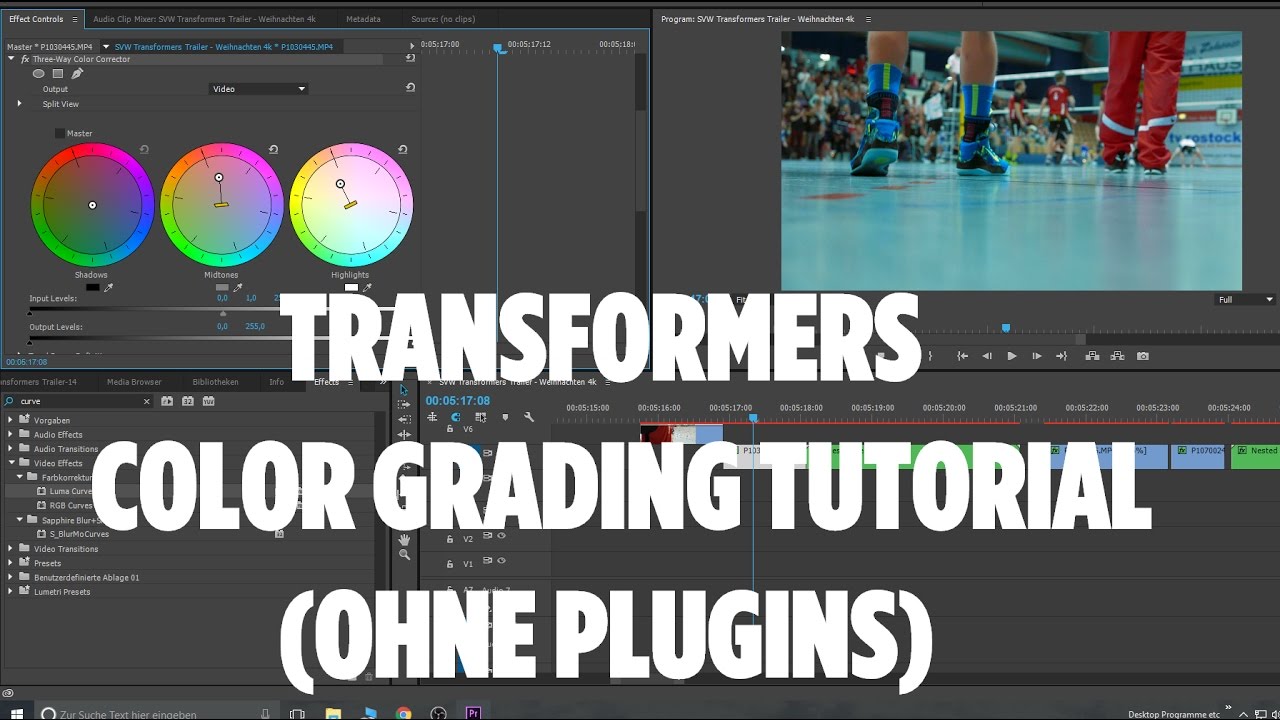This screenshot has width=1280, height=720.
Task: Open the Source (no clips) tab
Action: tap(444, 19)
